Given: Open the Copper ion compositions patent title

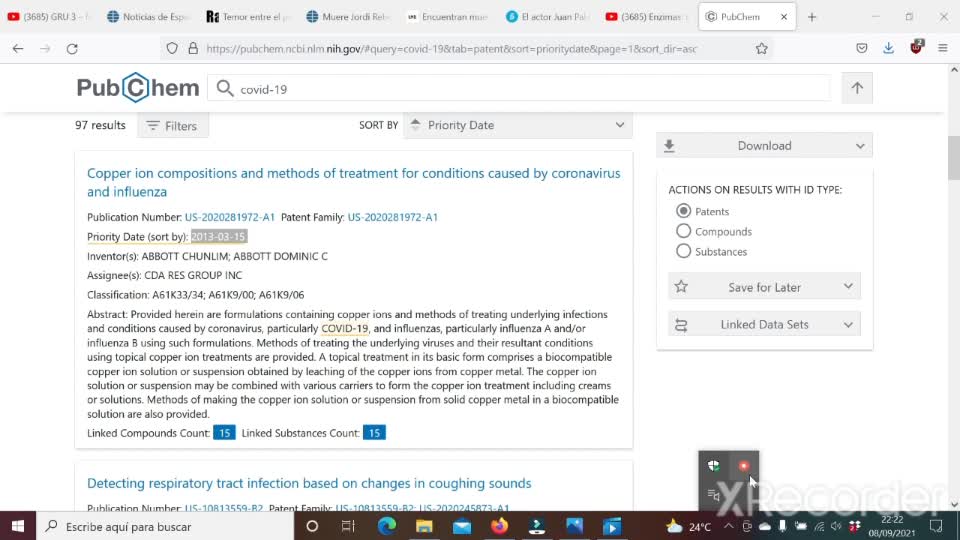Looking at the screenshot, I should tap(353, 182).
